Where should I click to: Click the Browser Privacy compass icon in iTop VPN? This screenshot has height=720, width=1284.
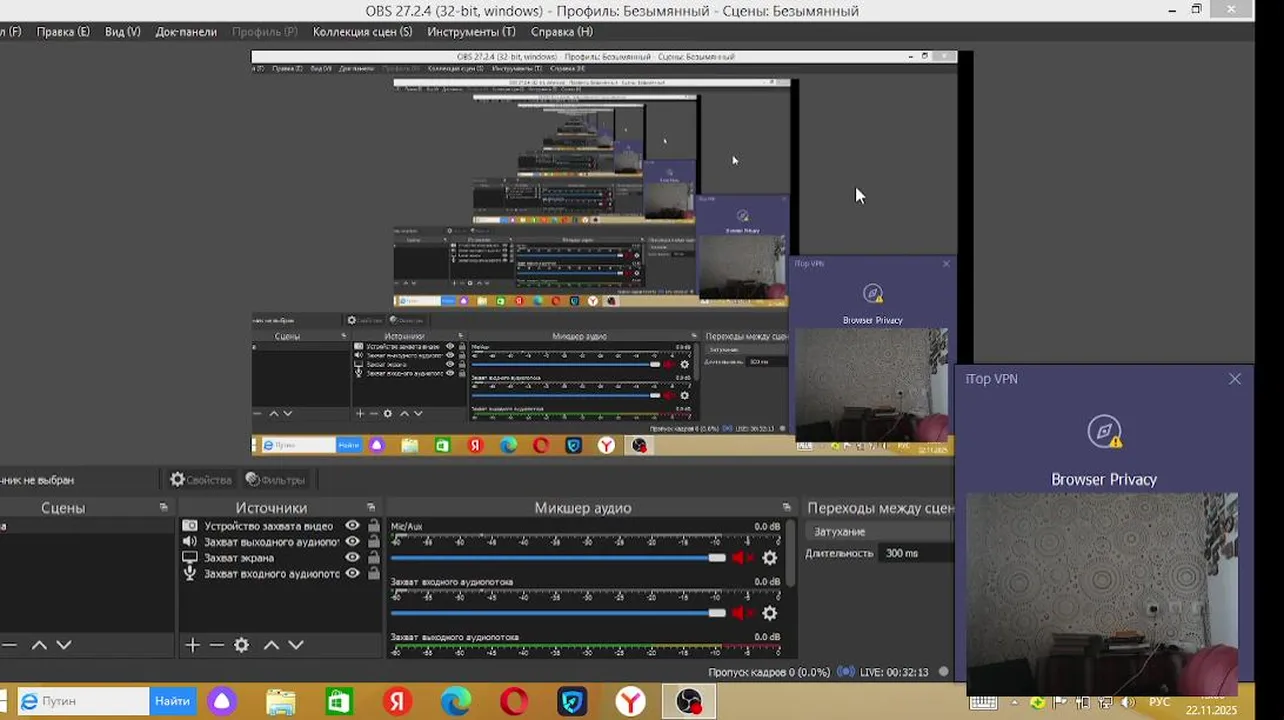pyautogui.click(x=1104, y=432)
